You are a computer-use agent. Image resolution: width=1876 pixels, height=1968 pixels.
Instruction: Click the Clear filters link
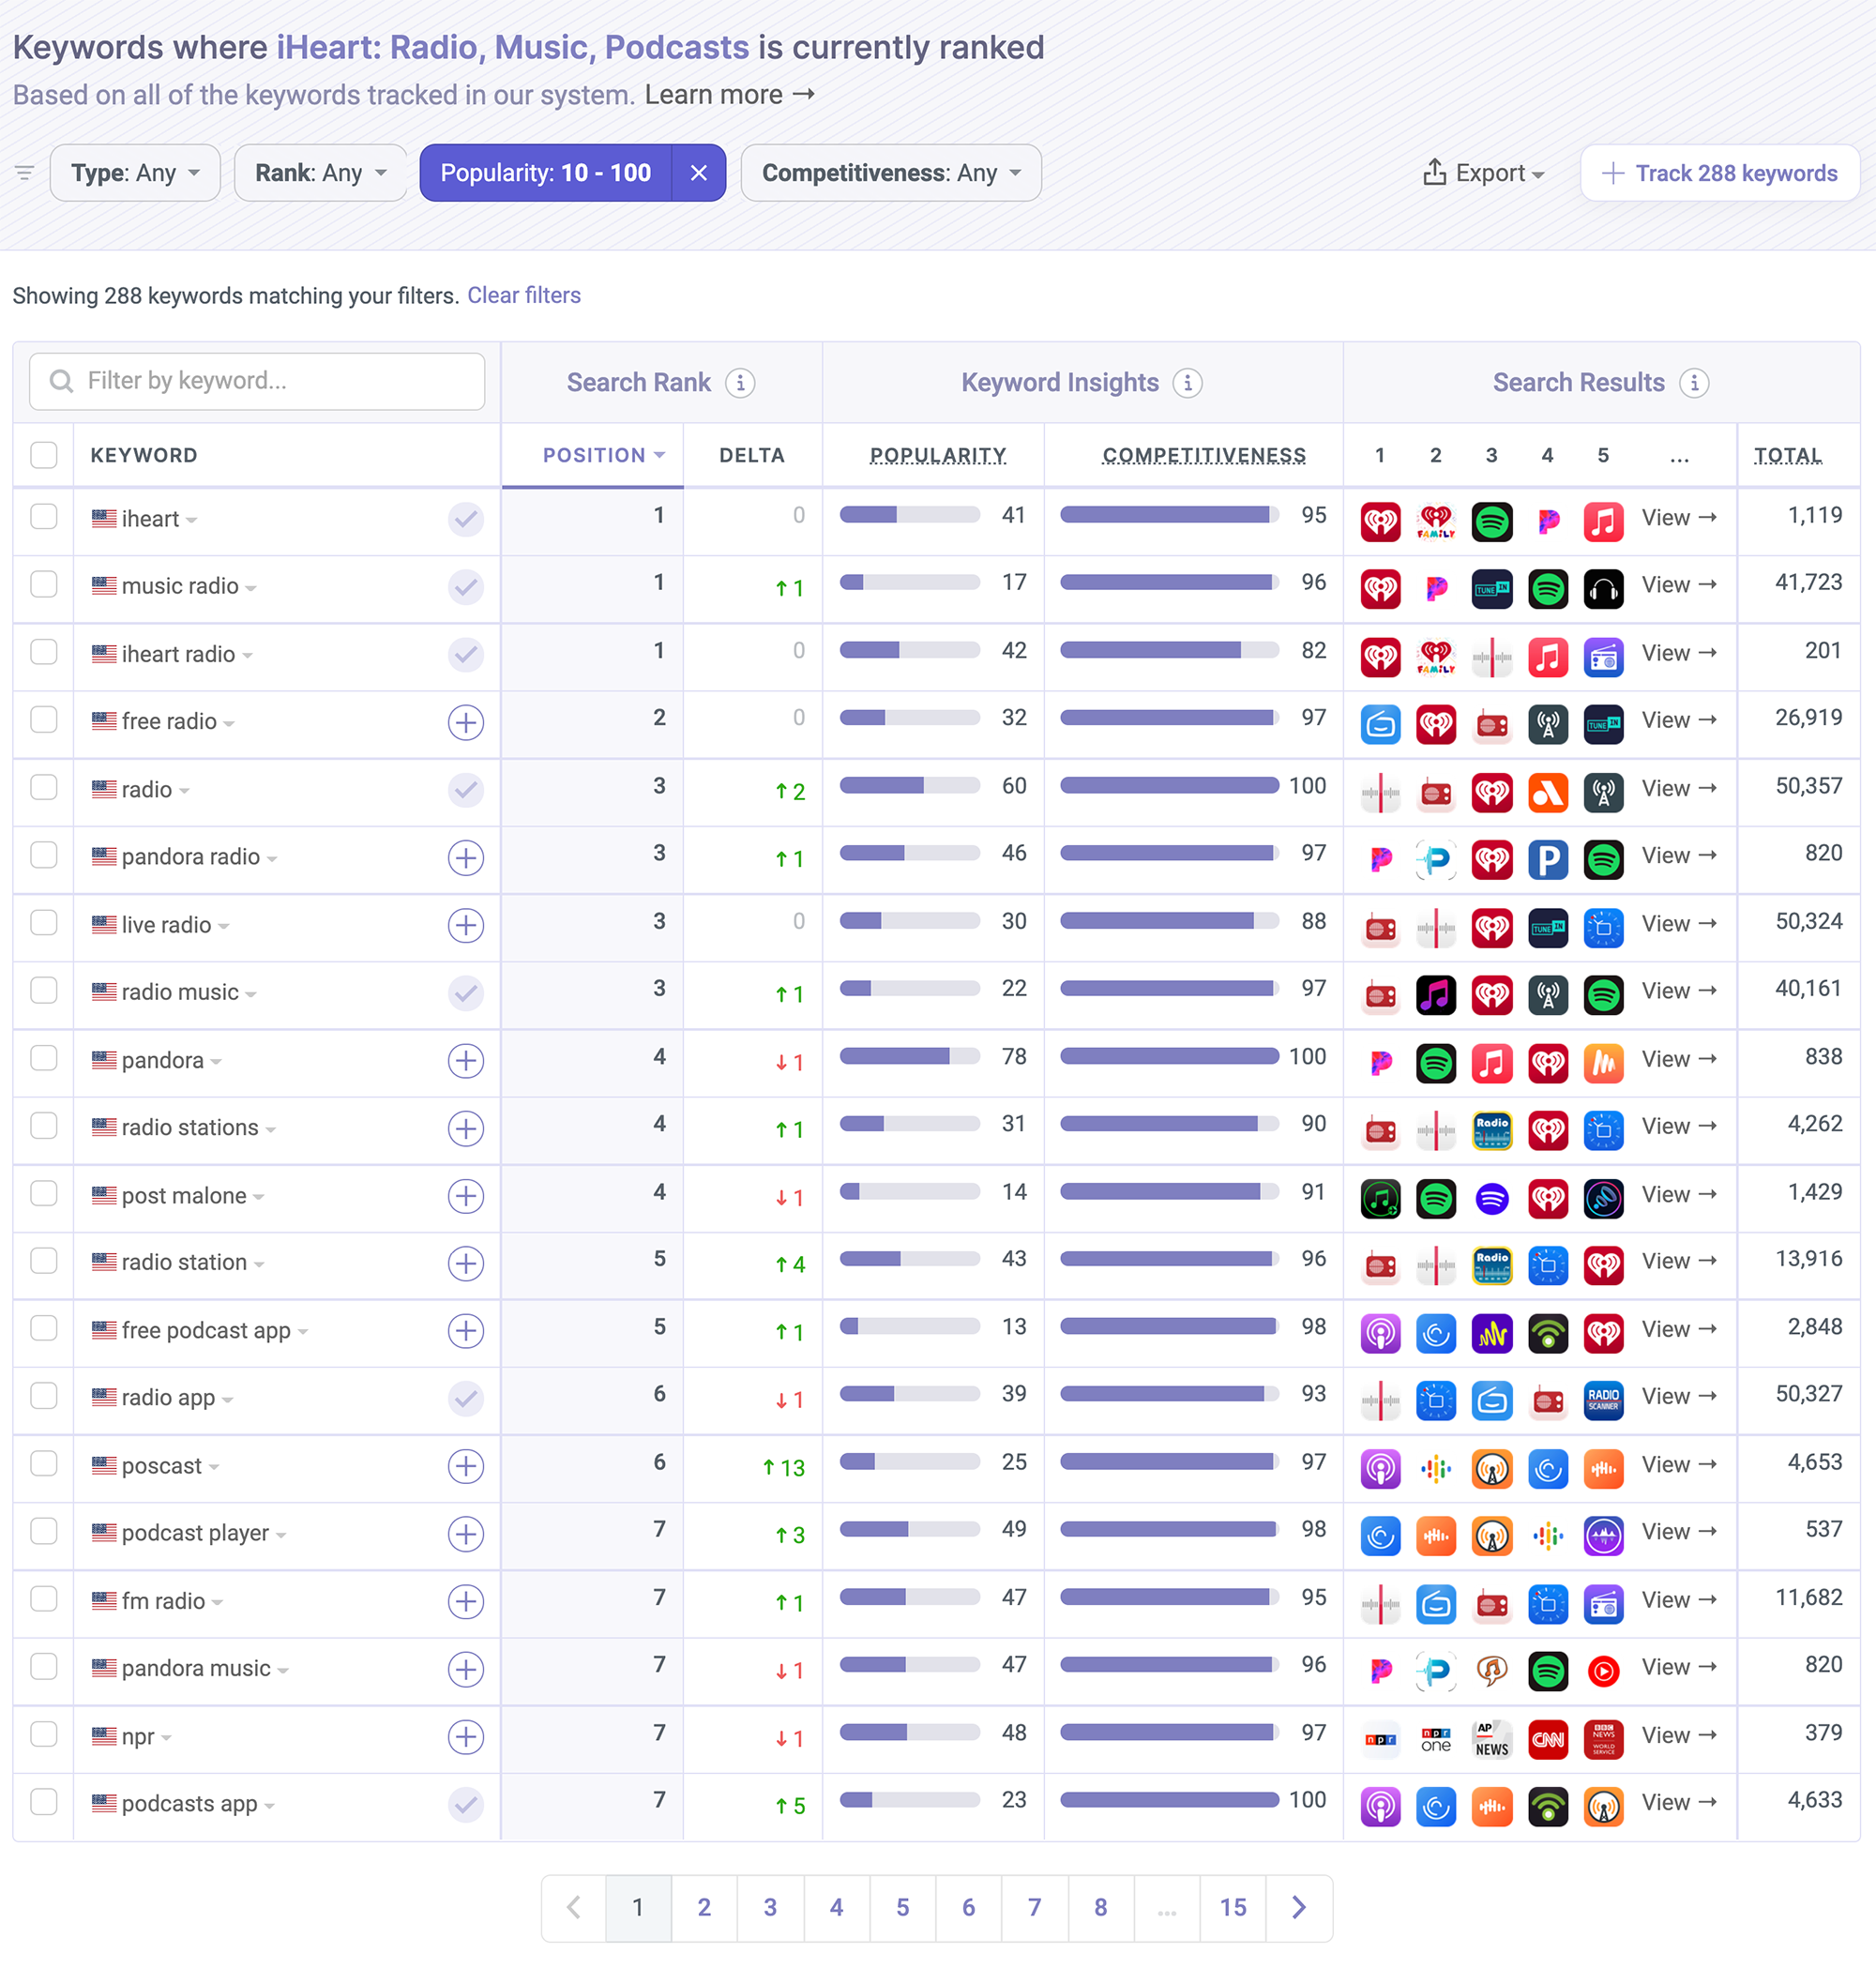pyautogui.click(x=523, y=295)
